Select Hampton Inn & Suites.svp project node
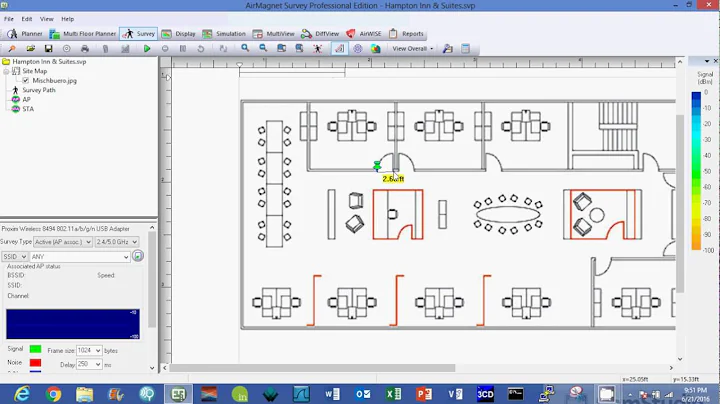Viewport: 720px width, 404px height. [49, 62]
